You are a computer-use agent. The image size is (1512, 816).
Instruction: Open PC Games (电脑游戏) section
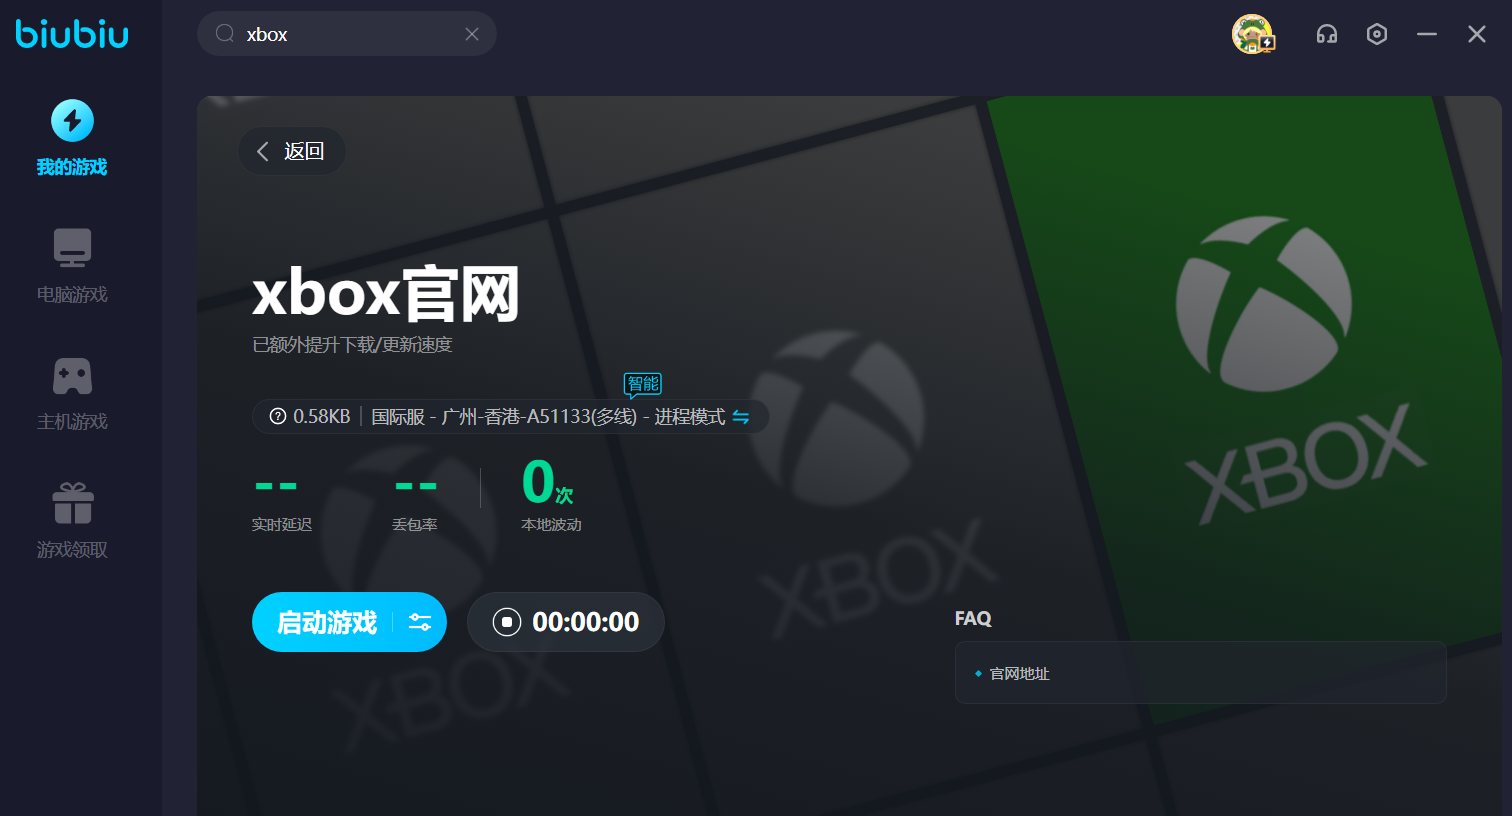pos(72,265)
